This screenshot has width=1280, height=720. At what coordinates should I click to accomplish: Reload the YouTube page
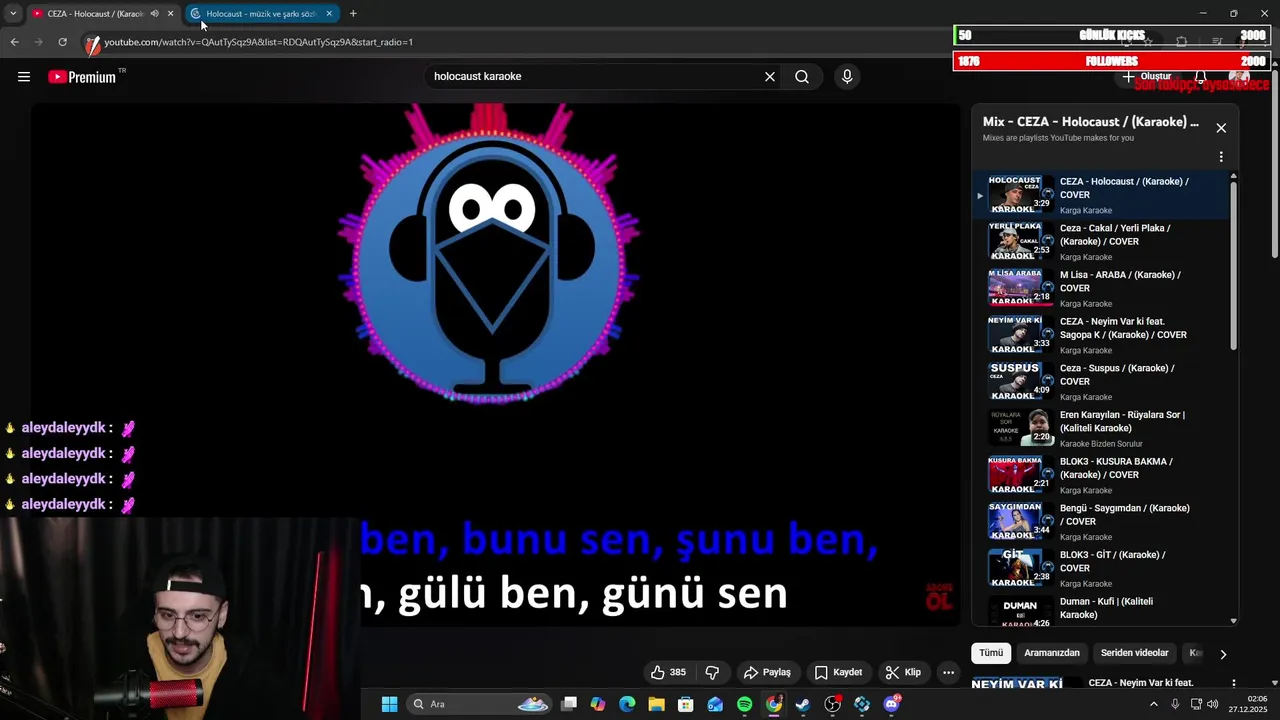pos(62,42)
